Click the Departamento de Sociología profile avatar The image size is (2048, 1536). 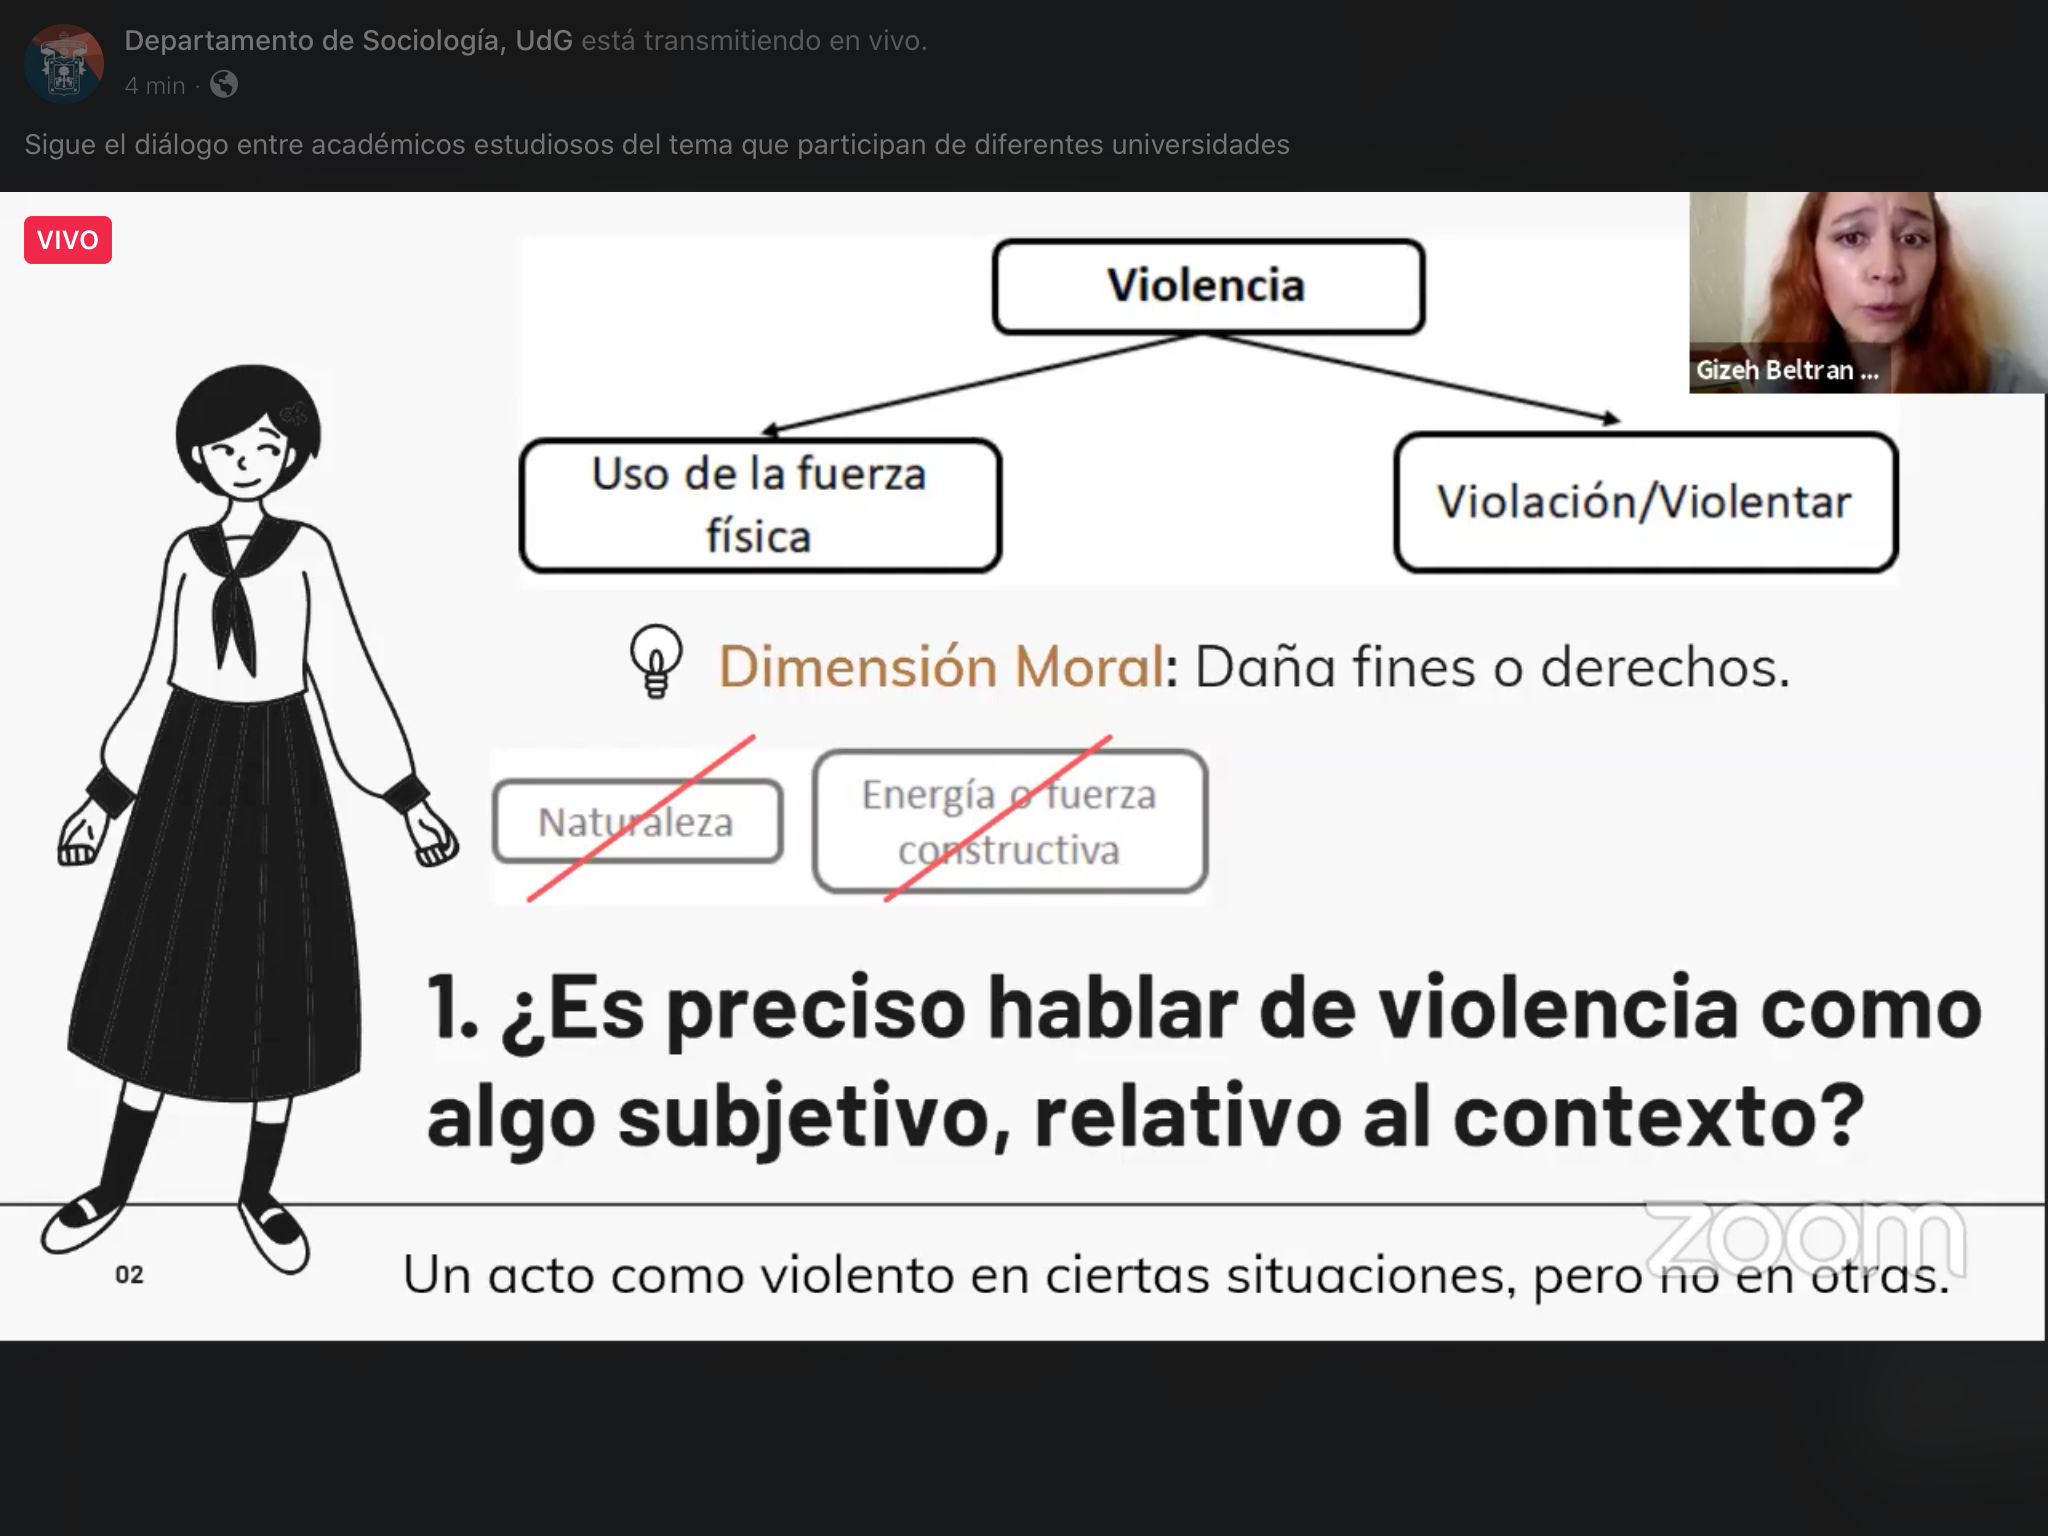(x=64, y=64)
